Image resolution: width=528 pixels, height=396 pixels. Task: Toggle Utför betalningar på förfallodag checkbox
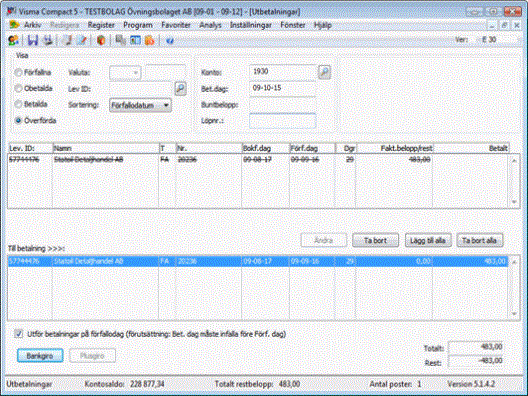[x=18, y=334]
